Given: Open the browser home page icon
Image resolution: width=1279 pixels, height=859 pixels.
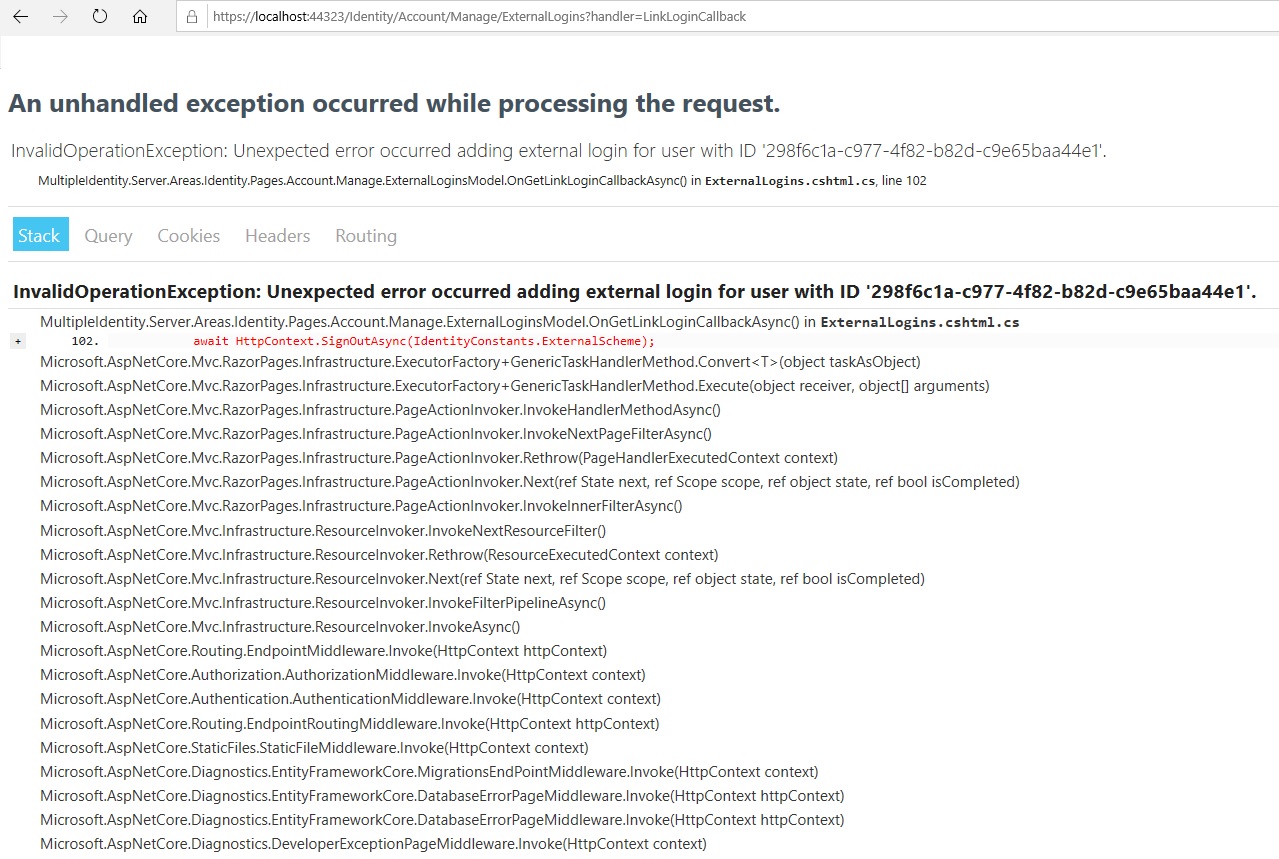Looking at the screenshot, I should click(x=139, y=16).
